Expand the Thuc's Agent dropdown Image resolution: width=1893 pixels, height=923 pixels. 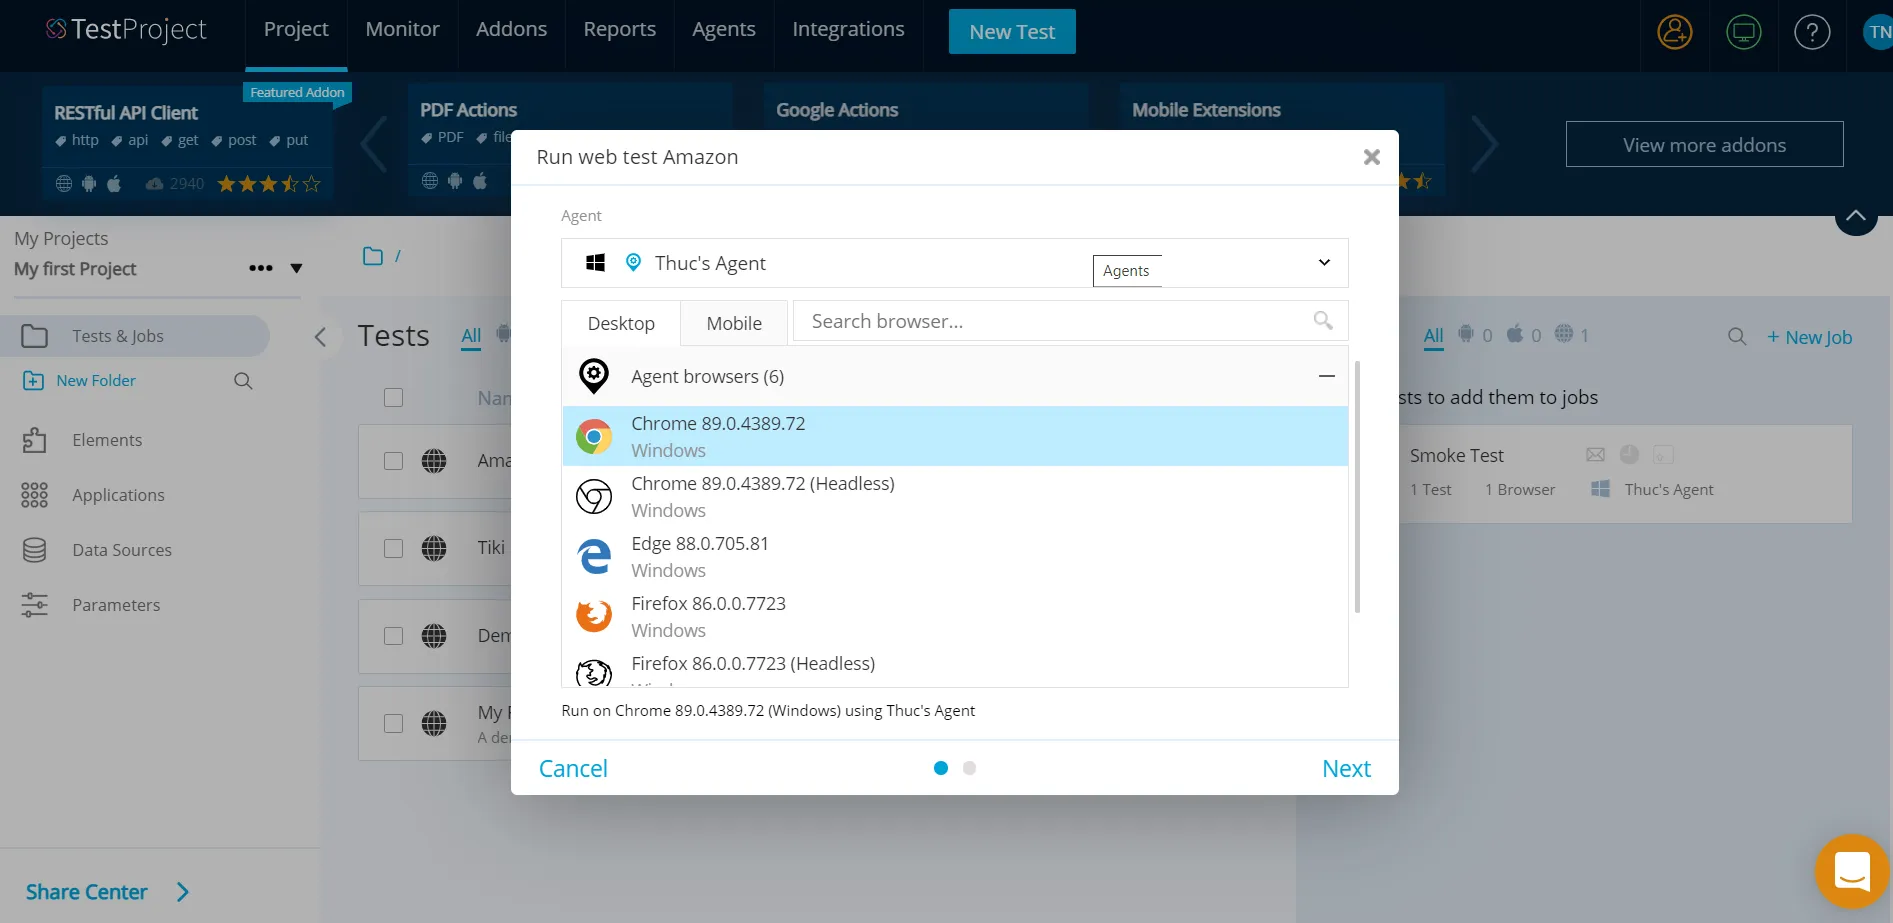1323,263
